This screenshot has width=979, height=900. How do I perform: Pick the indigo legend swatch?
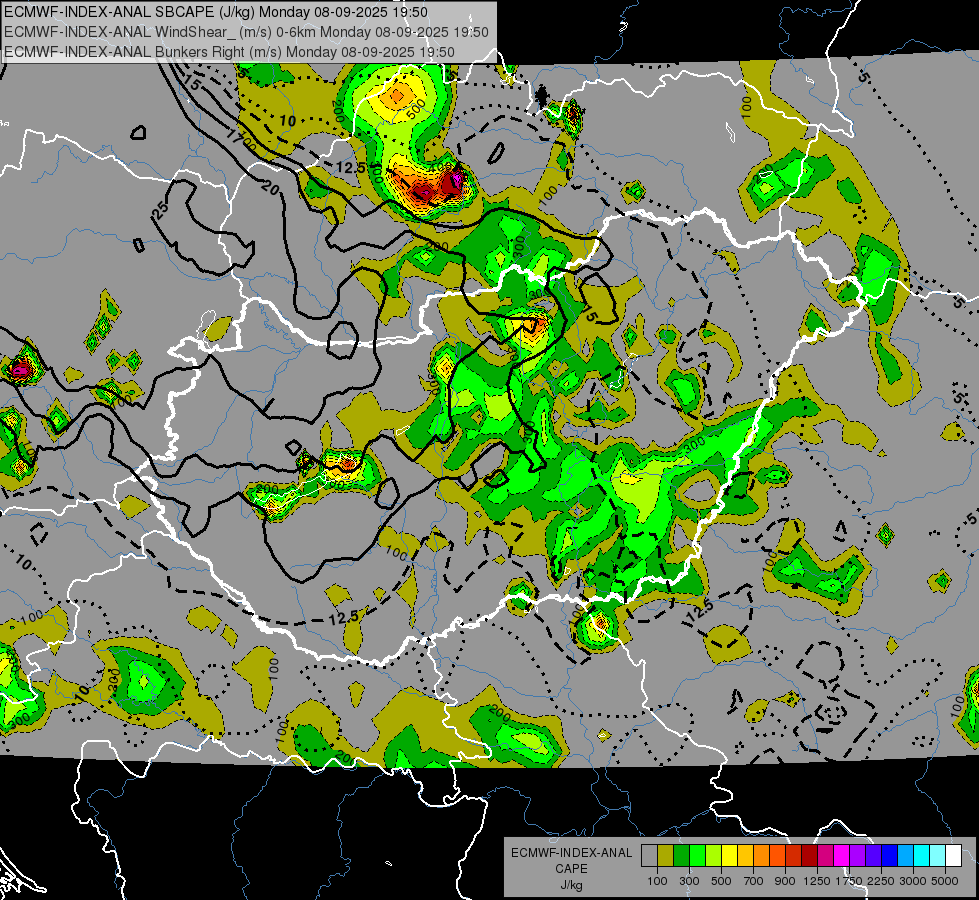(873, 856)
